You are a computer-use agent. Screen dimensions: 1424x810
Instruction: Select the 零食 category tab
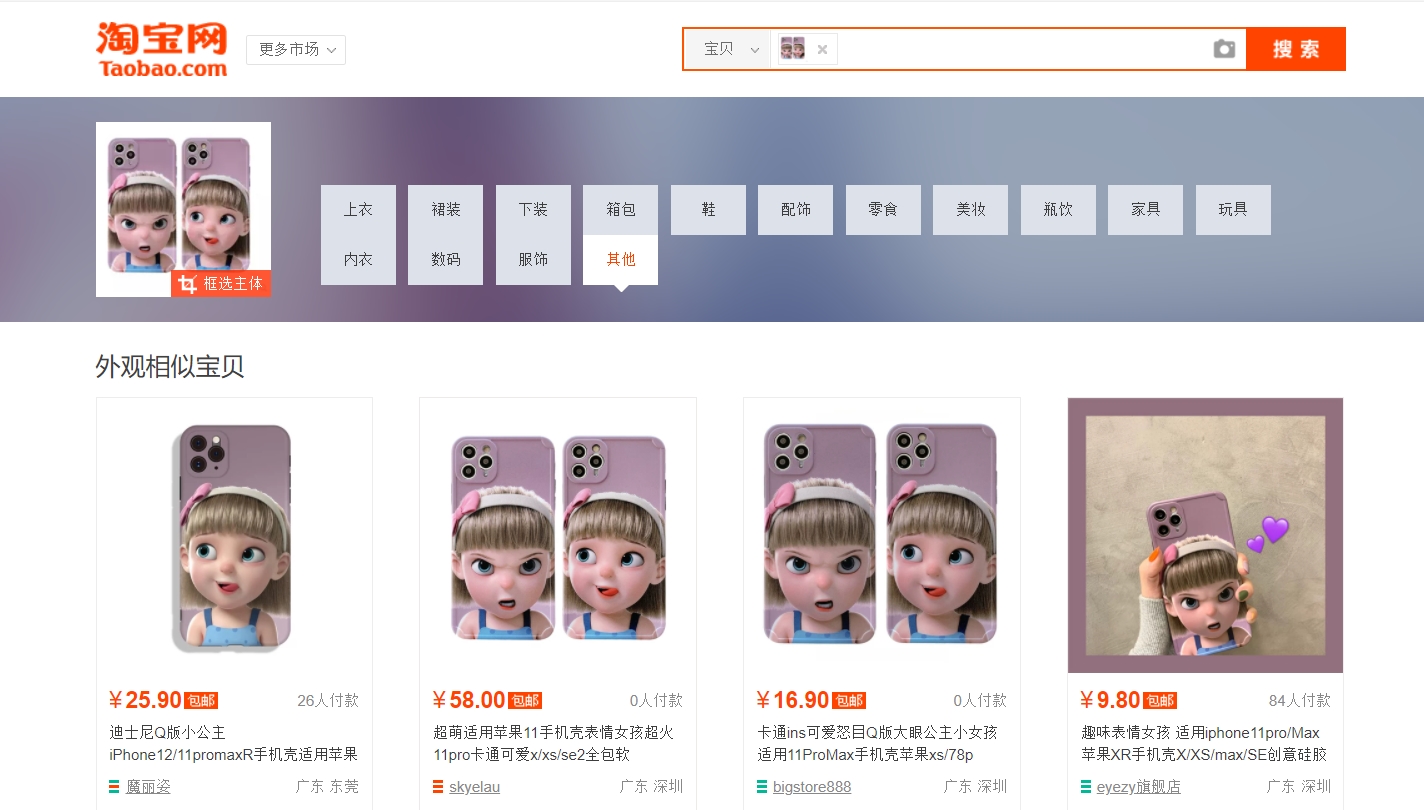(x=883, y=210)
